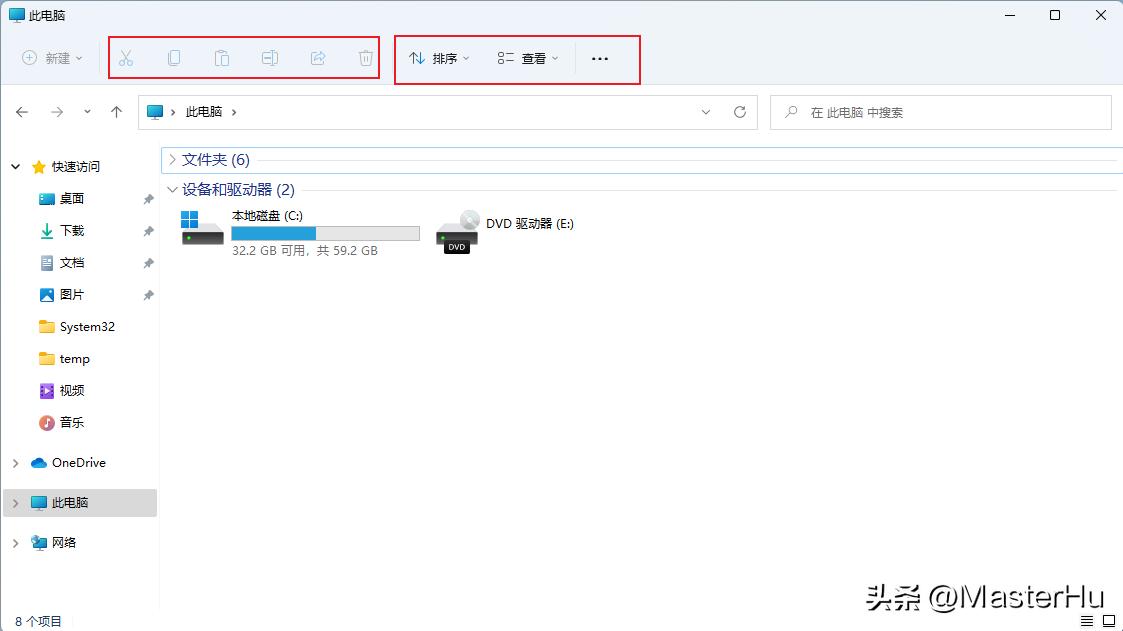The height and width of the screenshot is (631, 1123).
Task: Click the Copy icon in toolbar
Action: click(174, 58)
